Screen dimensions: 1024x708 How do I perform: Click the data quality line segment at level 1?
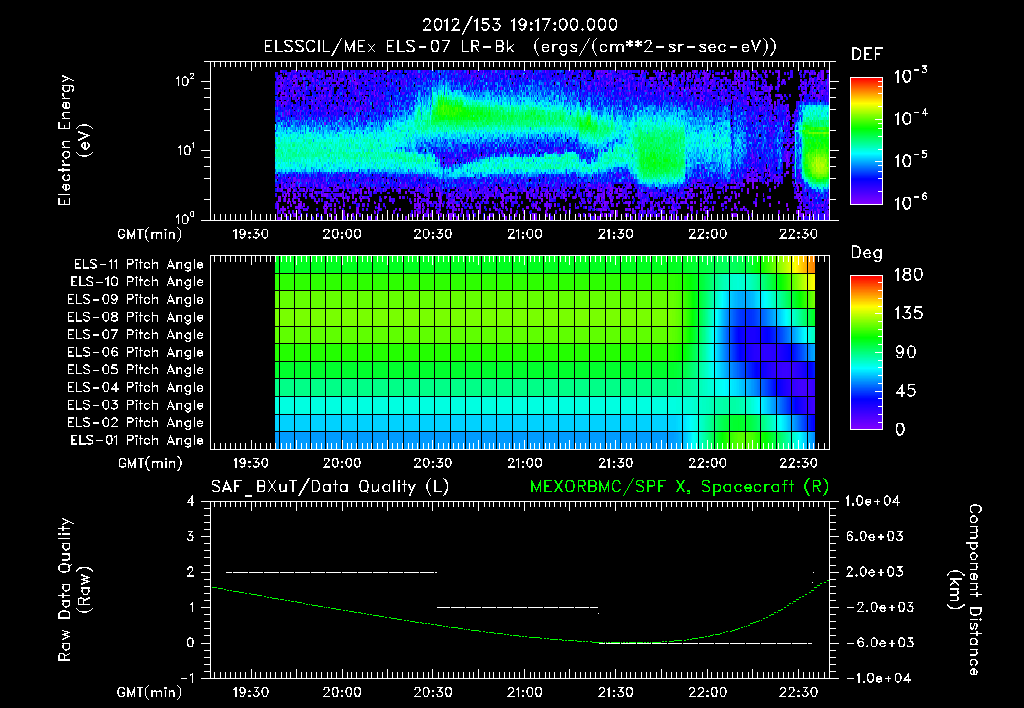517,607
